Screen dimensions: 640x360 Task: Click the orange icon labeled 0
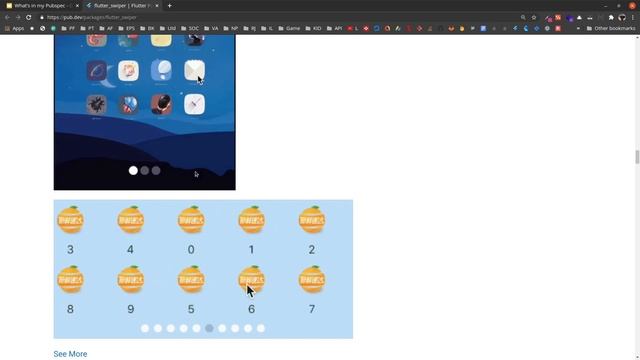click(191, 220)
